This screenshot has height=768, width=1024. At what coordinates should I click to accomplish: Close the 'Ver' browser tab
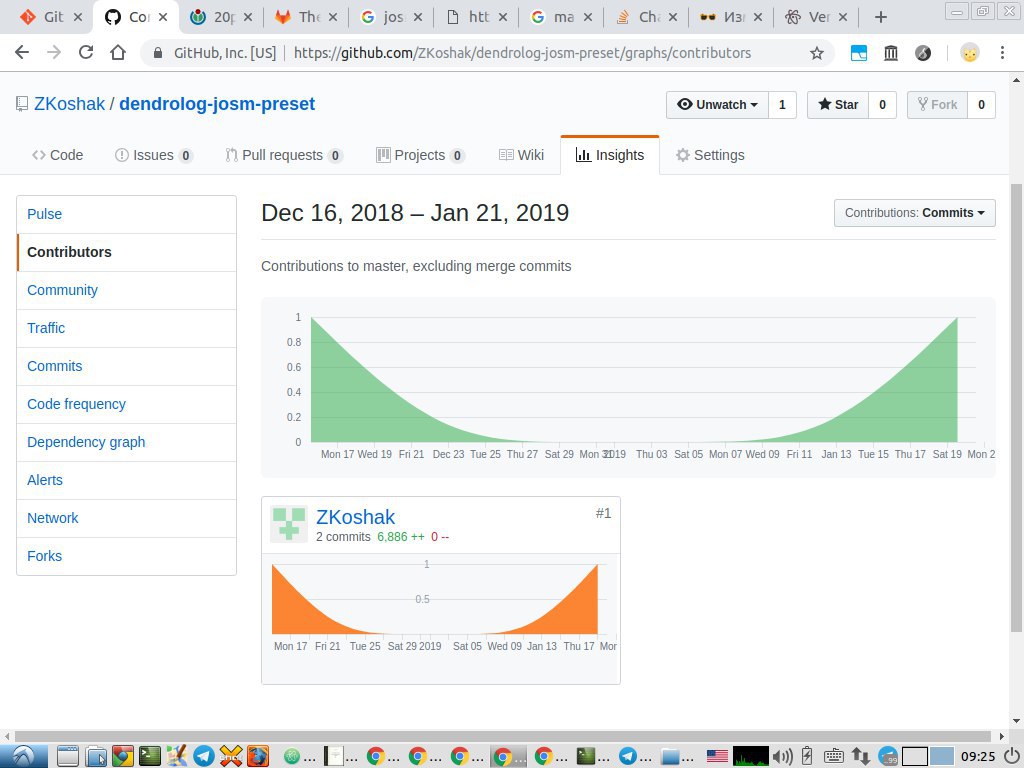pyautogui.click(x=843, y=17)
